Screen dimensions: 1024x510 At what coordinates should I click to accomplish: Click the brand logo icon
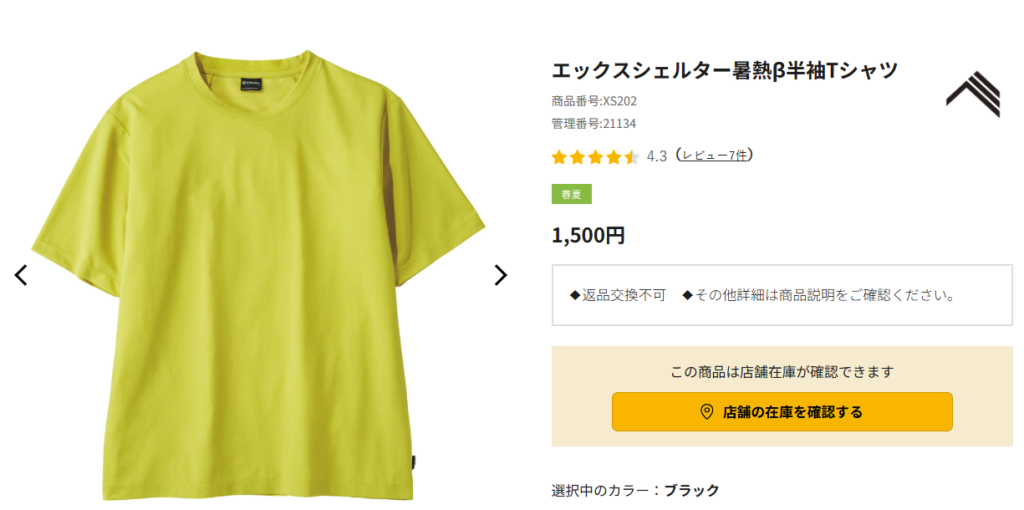pyautogui.click(x=973, y=96)
